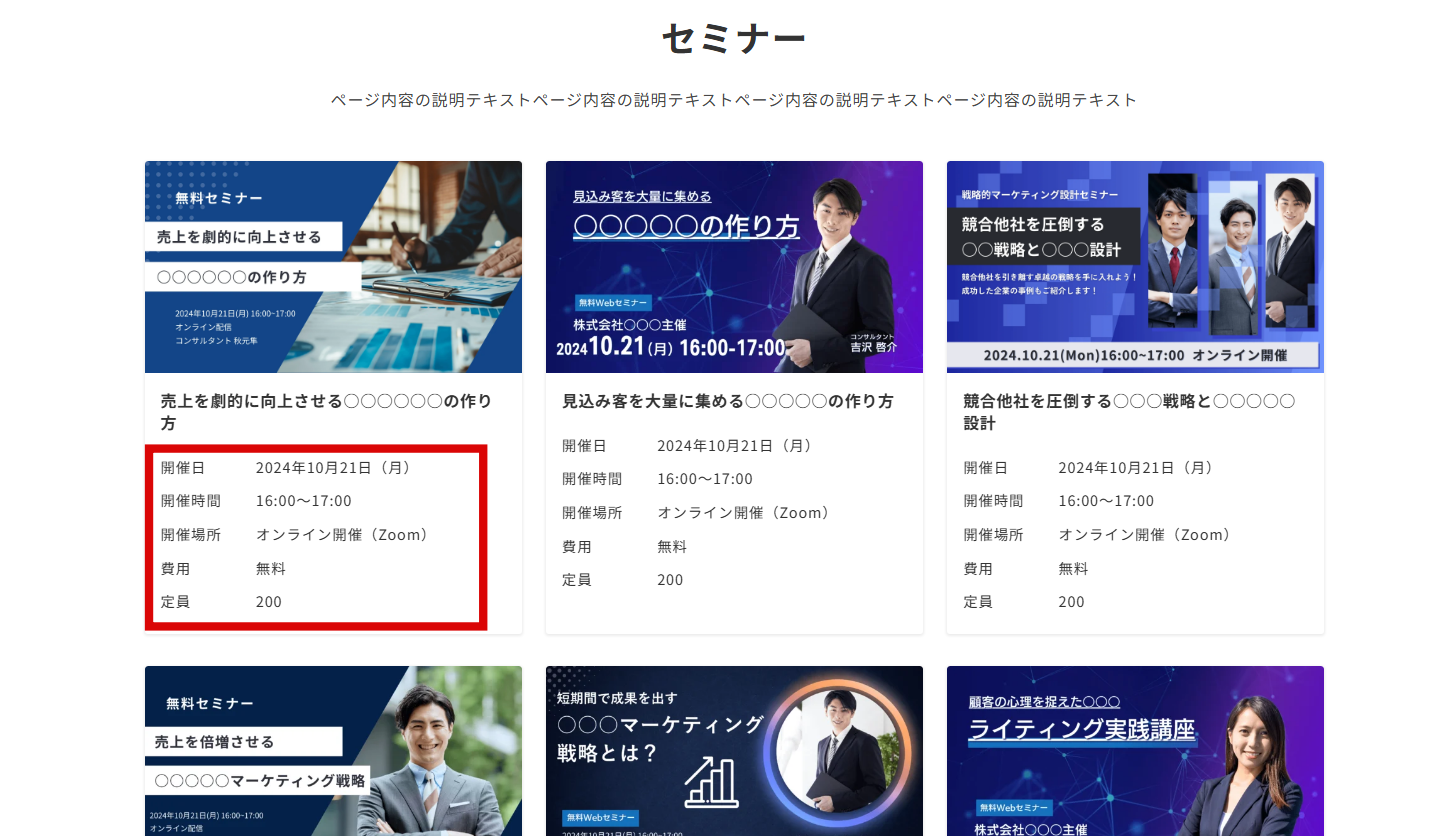
Task: Click 定員 label in 競合他社 card
Action: pos(978,602)
